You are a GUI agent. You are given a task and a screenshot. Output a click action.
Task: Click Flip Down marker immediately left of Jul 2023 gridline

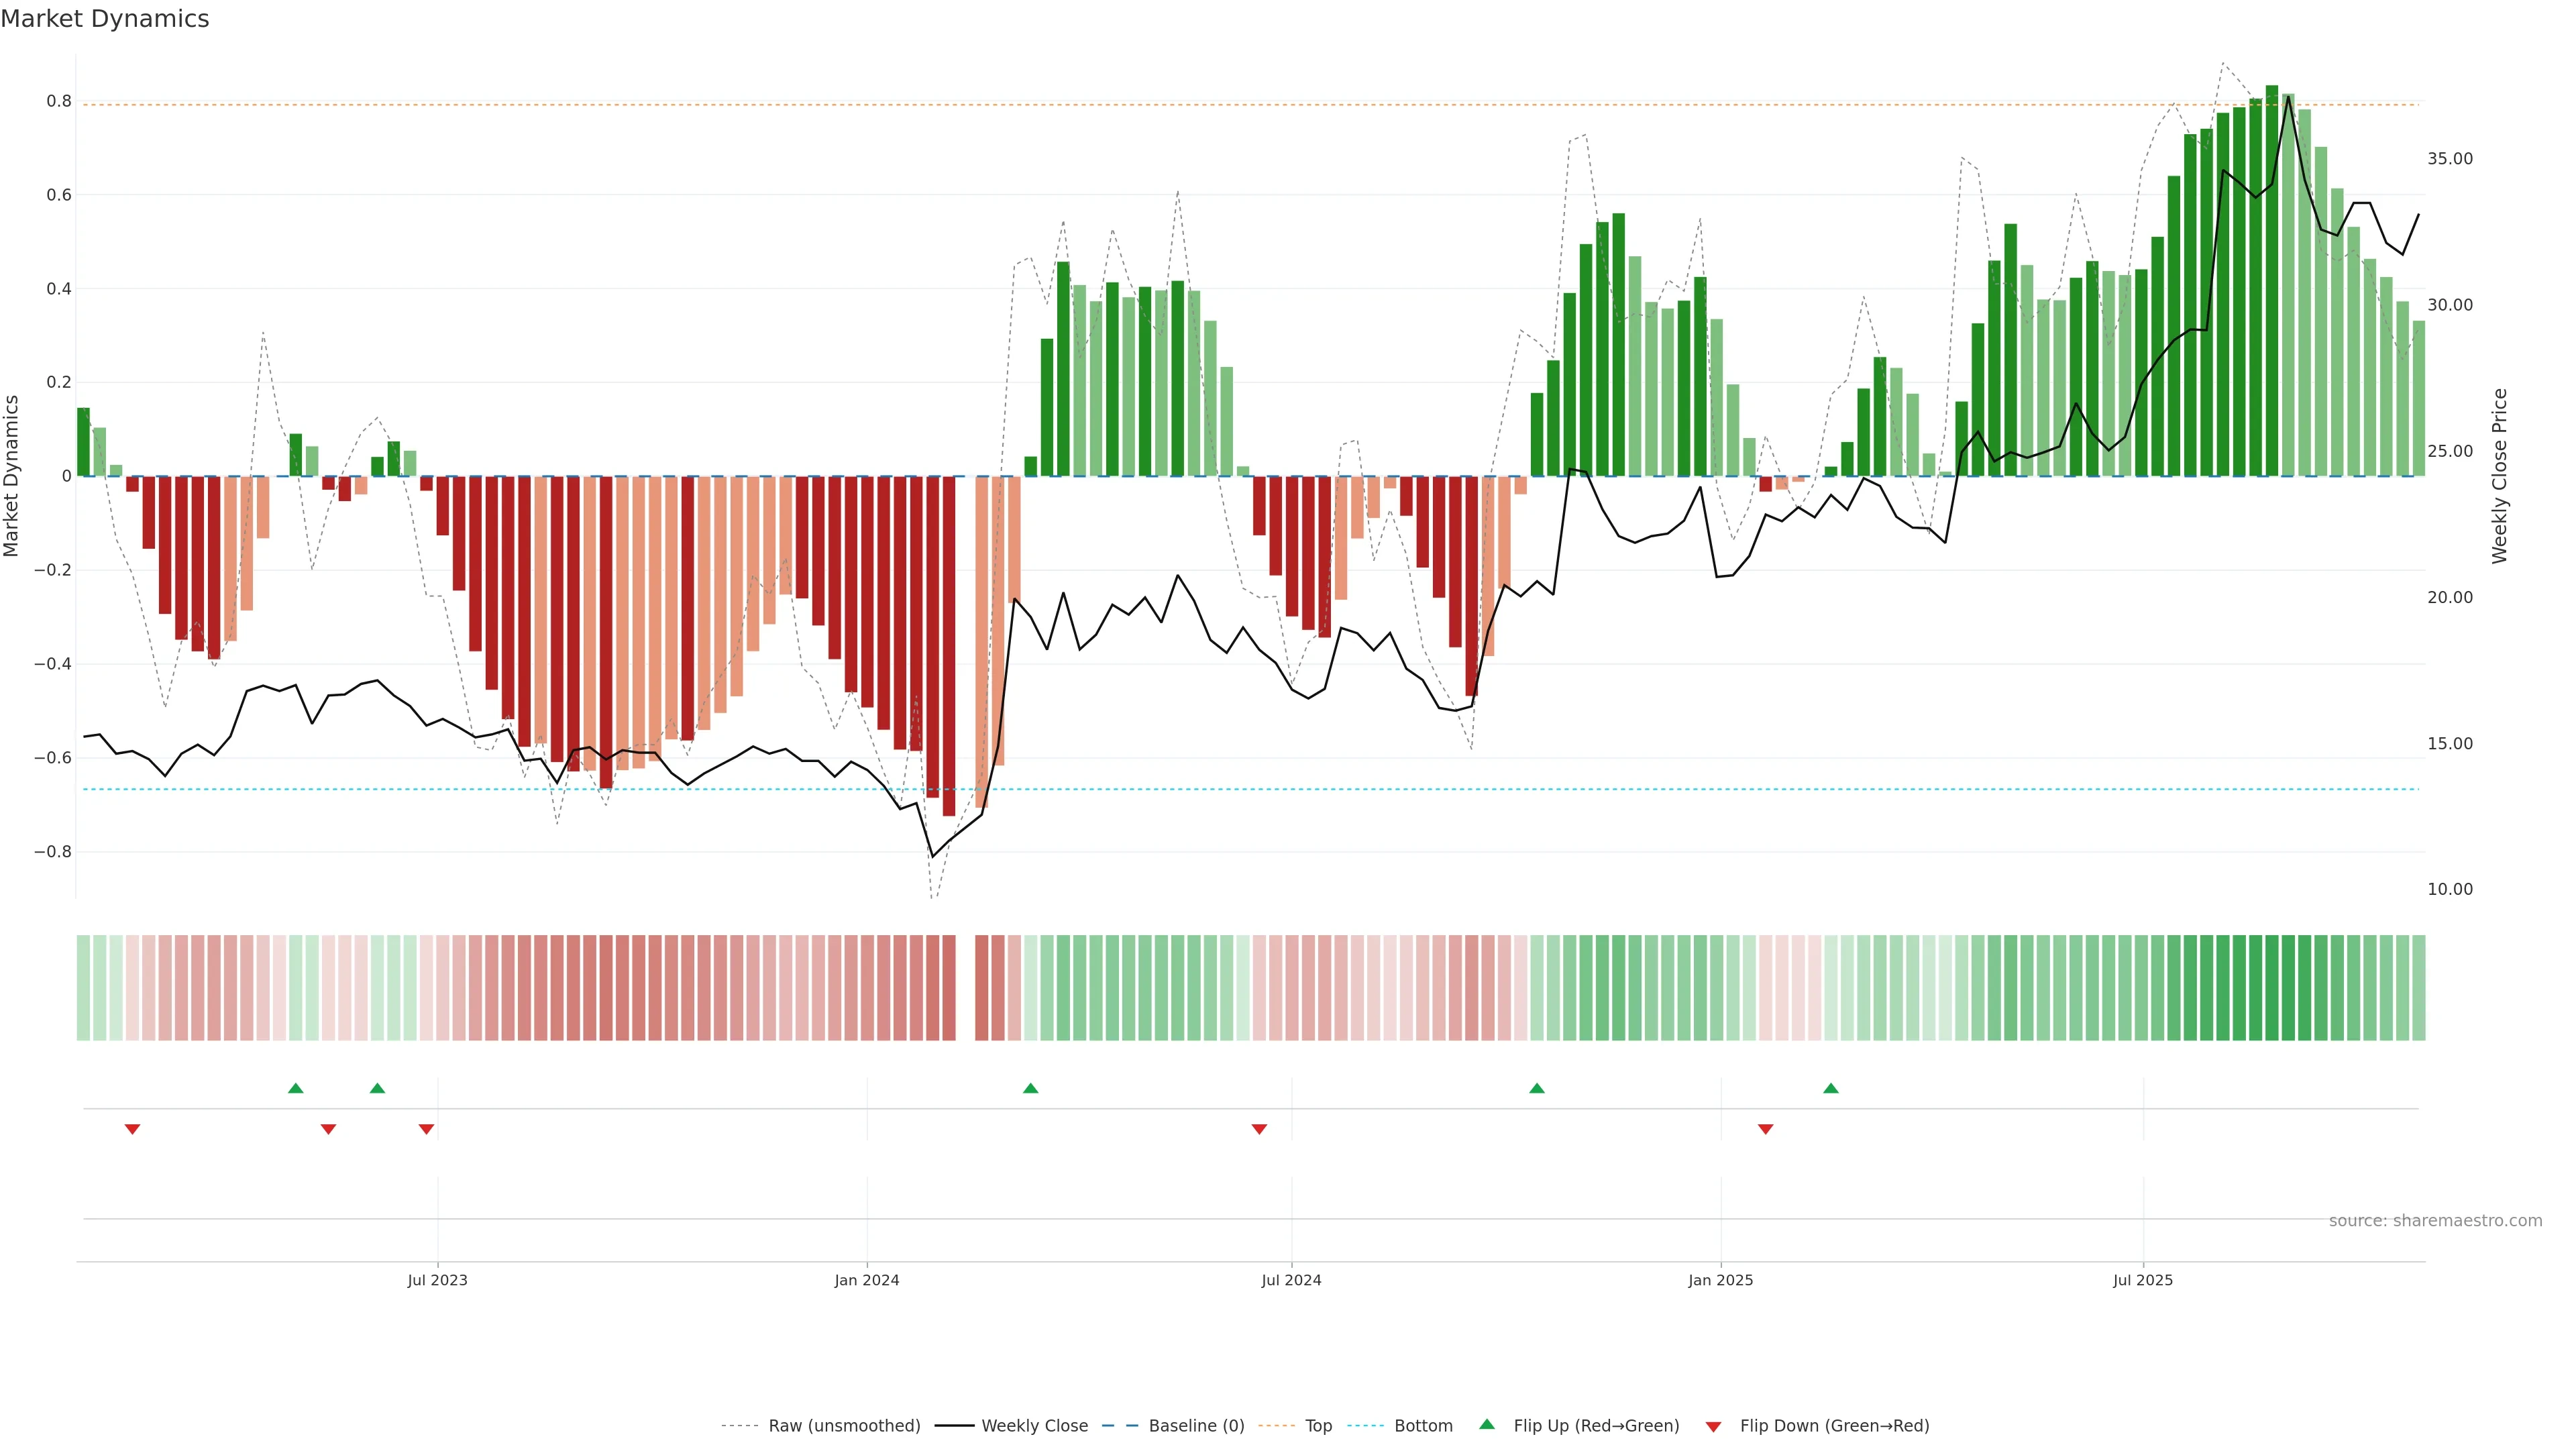426,1129
